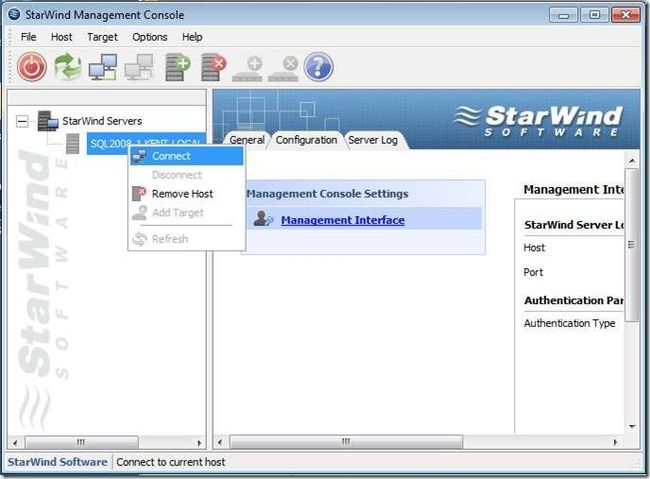Open the Options menu
This screenshot has width=650, height=479.
pyautogui.click(x=150, y=37)
